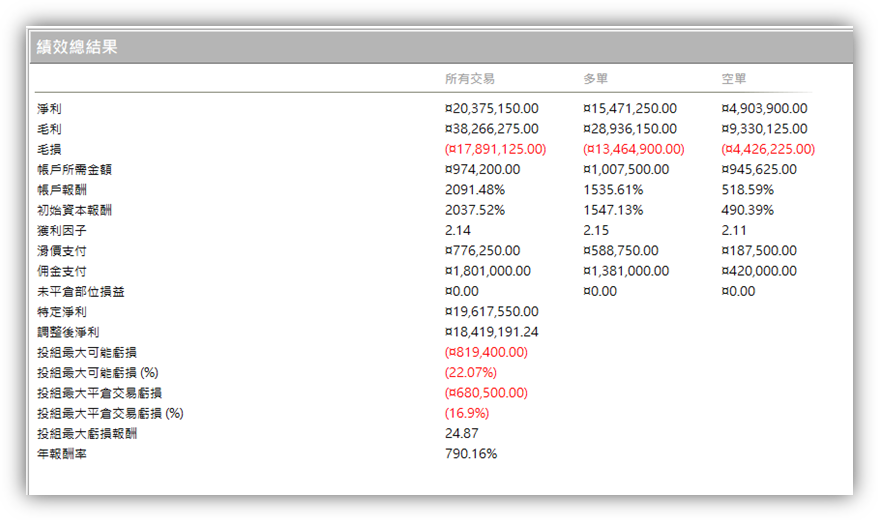Click the 績效總結果 panel header
878x520 pixels.
(441, 46)
